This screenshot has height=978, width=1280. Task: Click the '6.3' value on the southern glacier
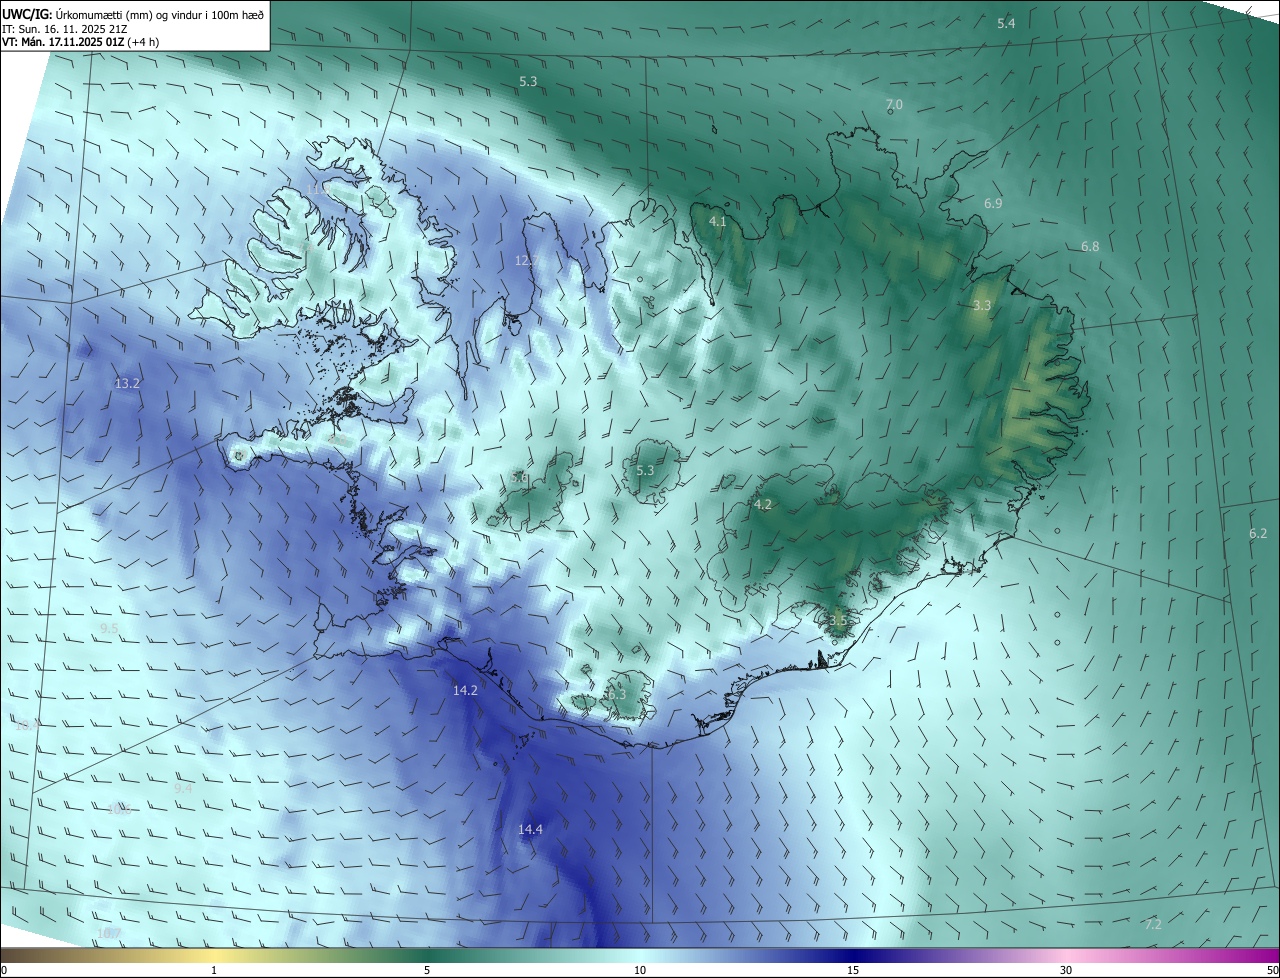(x=616, y=694)
